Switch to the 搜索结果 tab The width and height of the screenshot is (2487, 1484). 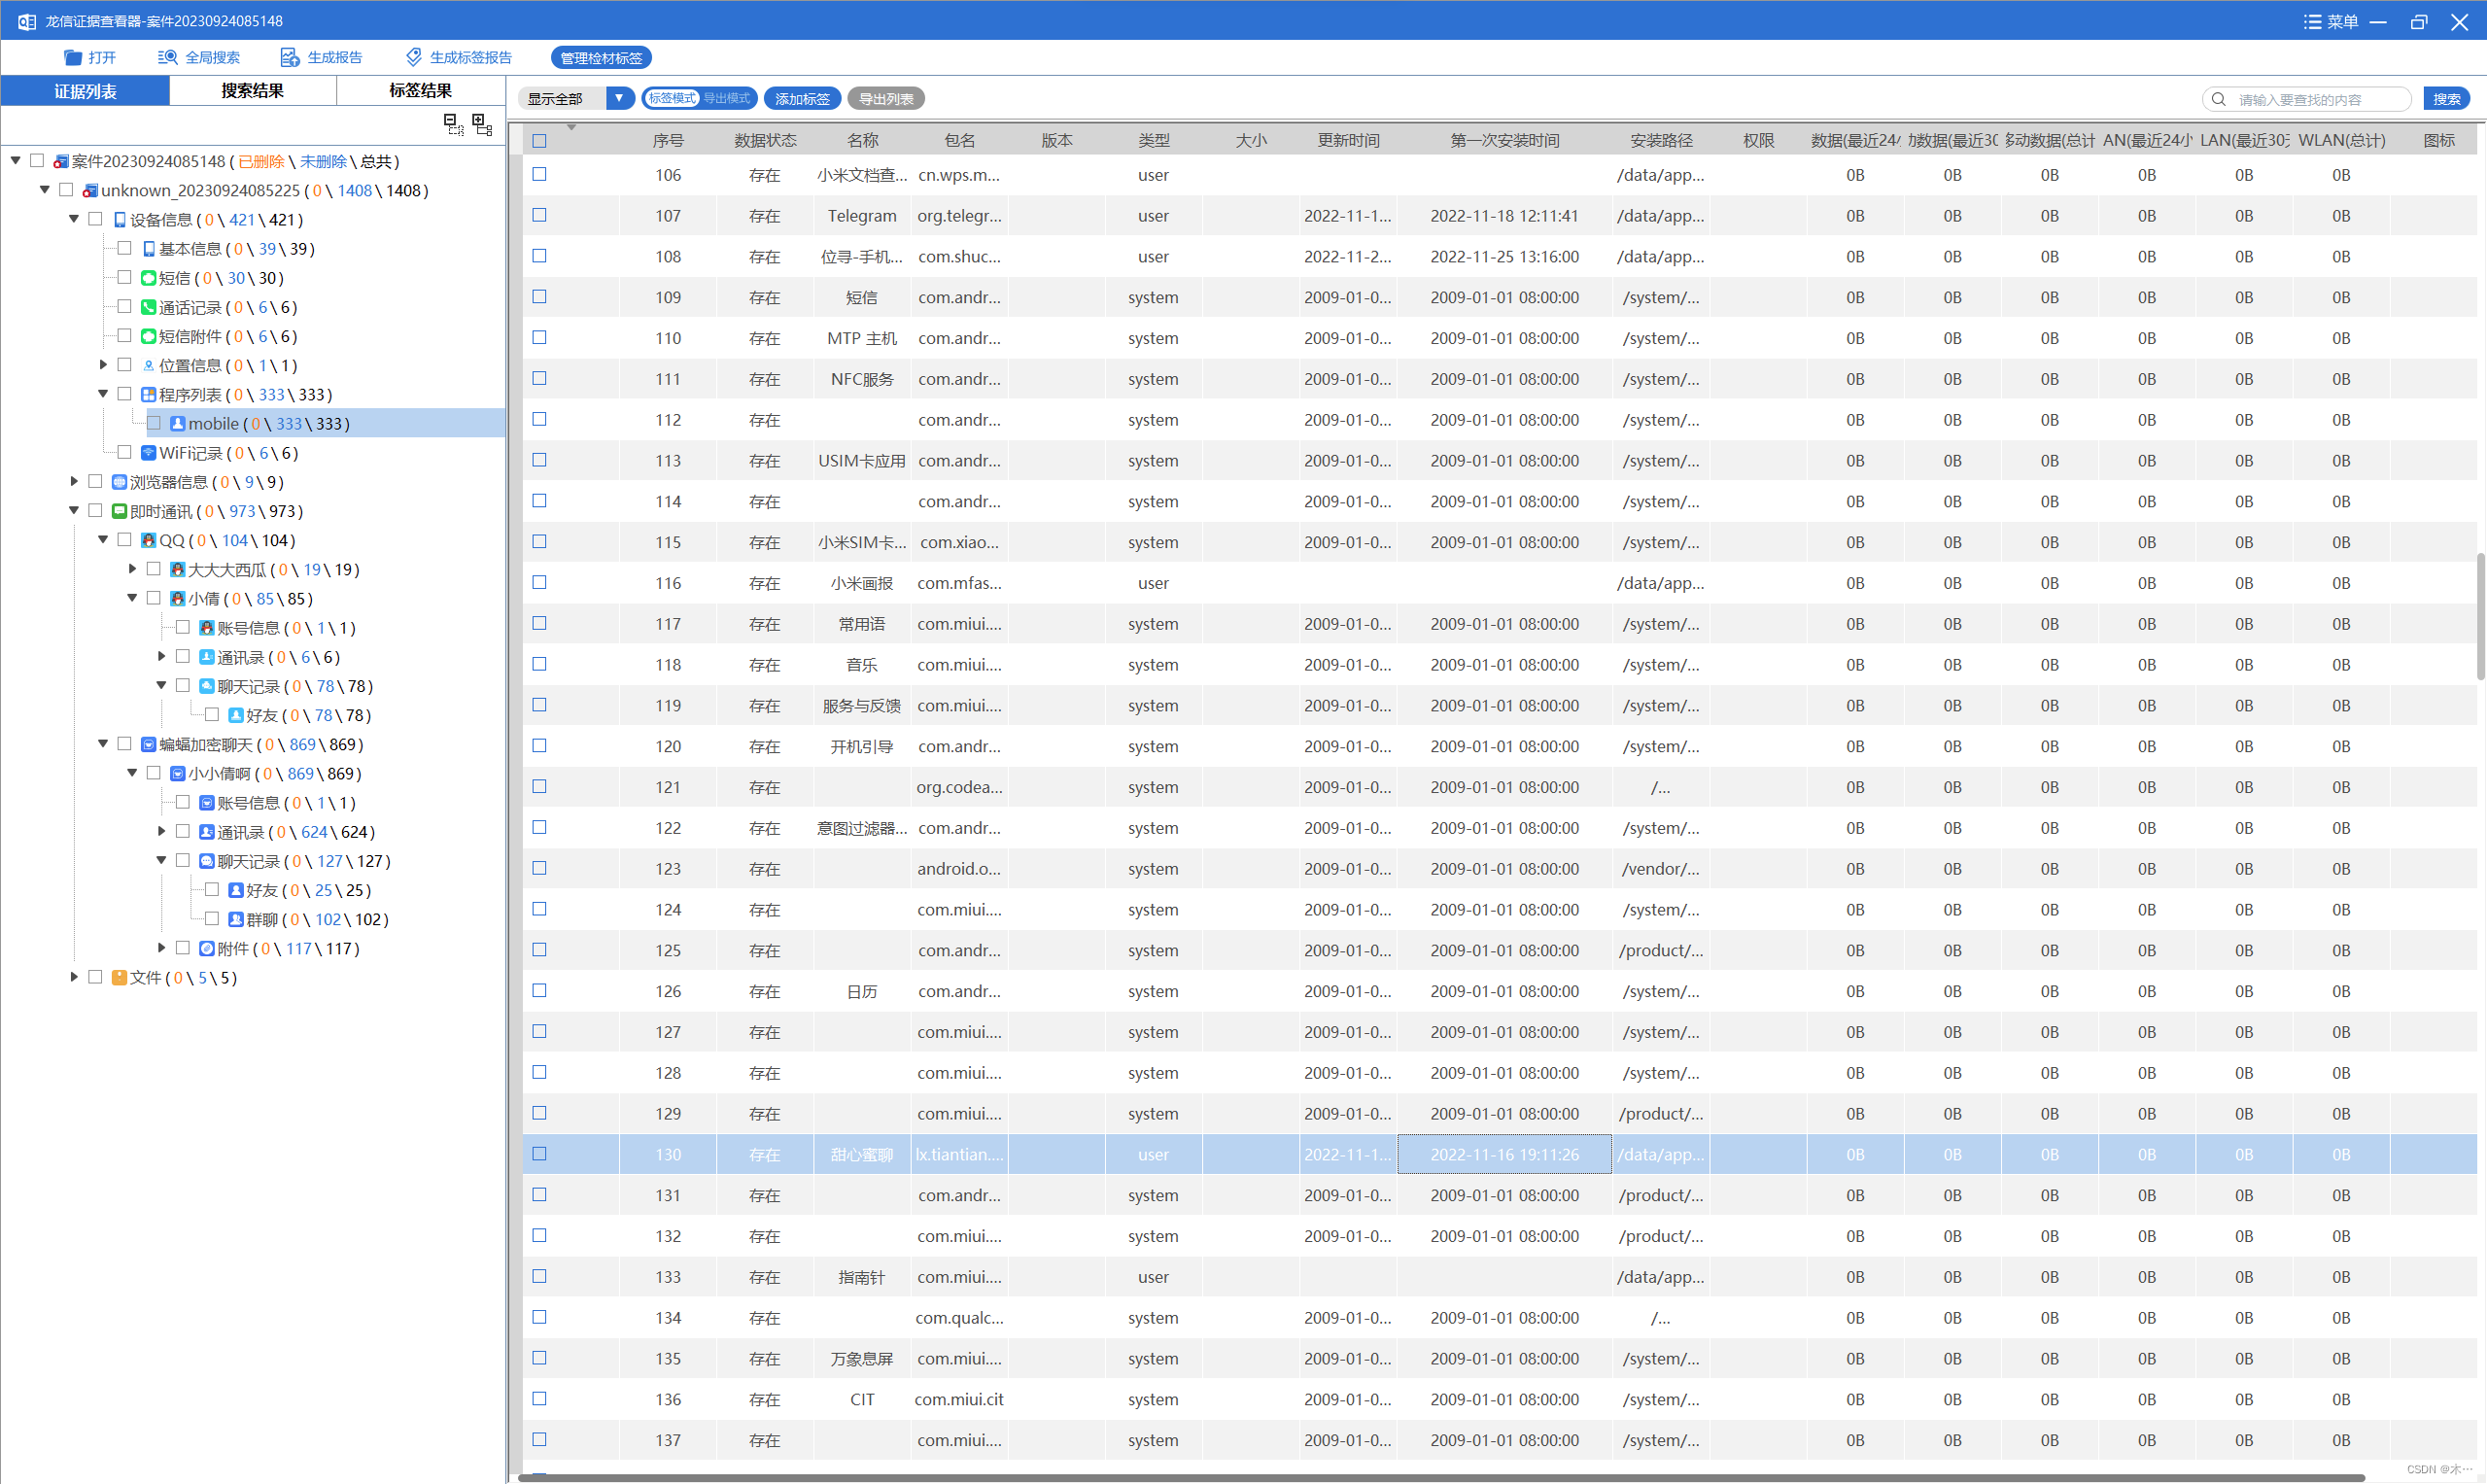click(252, 91)
